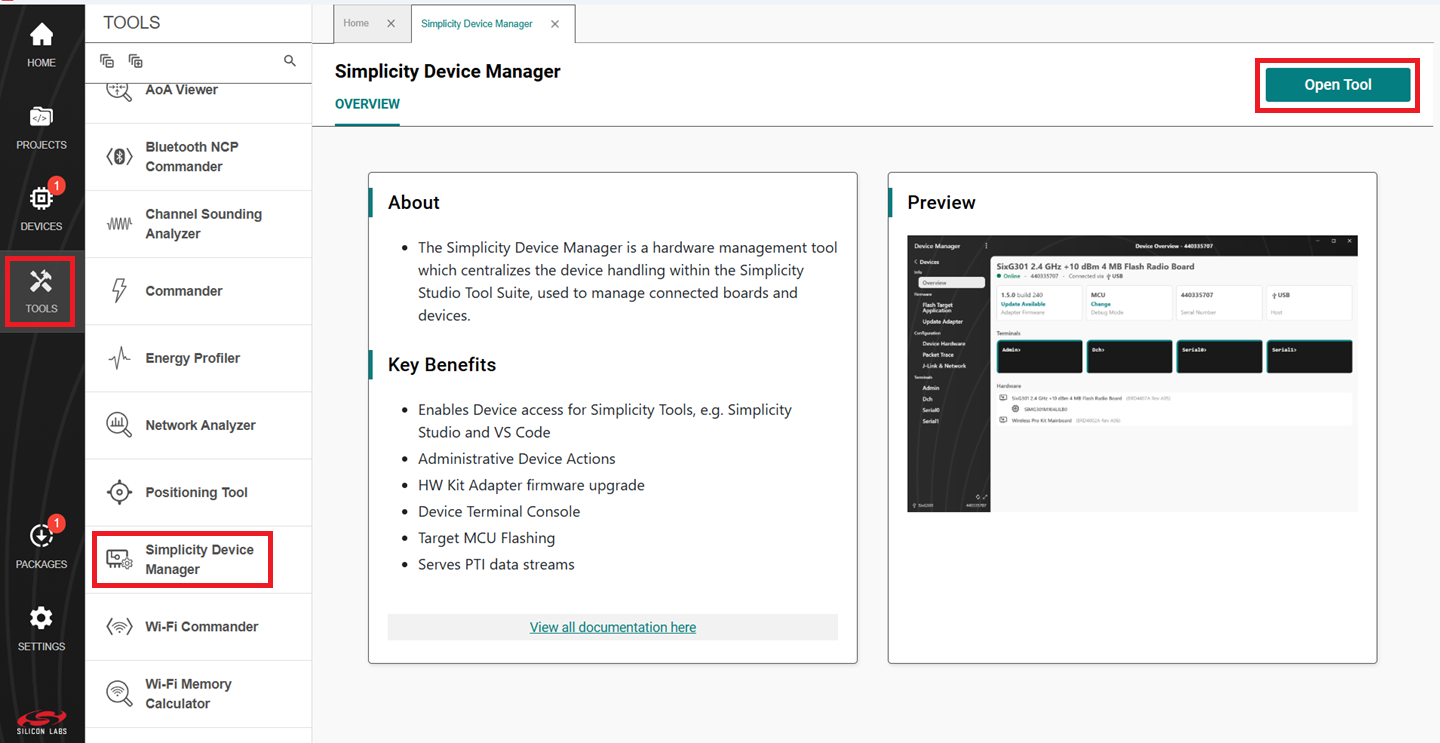The width and height of the screenshot is (1440, 743).
Task: Close the Simplicity Device Manager tab
Action: coord(556,23)
